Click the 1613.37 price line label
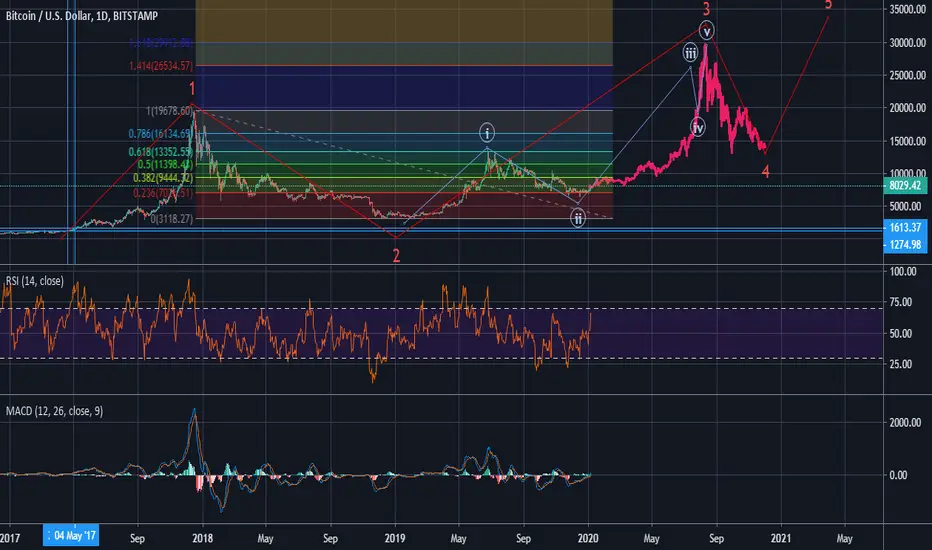Viewport: 932px width, 550px height. point(905,227)
